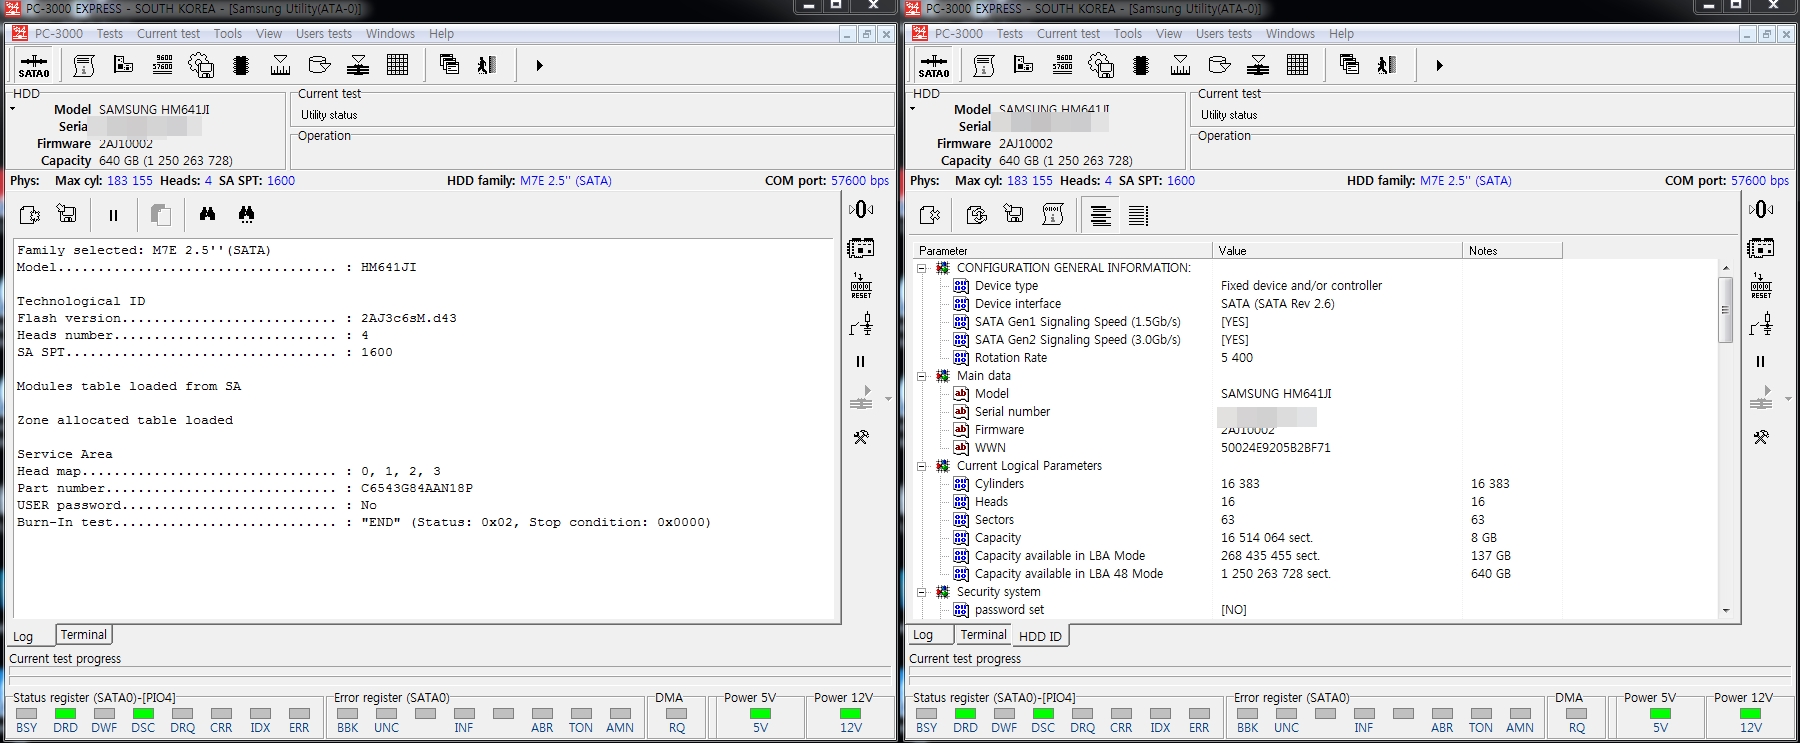Collapse the Main data tree node

coord(922,376)
